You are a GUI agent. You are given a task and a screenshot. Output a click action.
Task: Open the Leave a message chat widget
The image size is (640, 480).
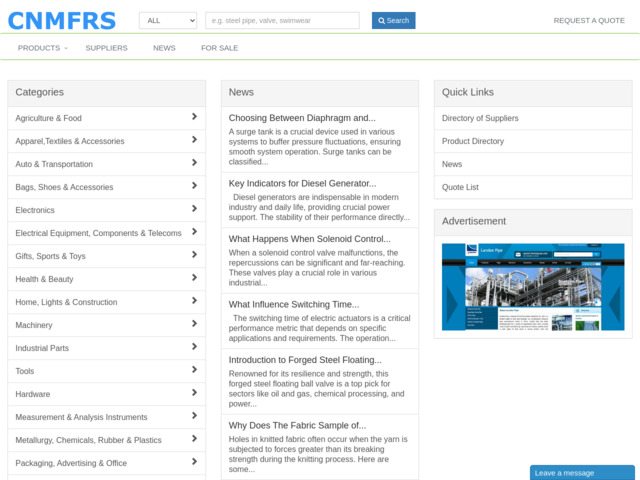(x=582, y=472)
